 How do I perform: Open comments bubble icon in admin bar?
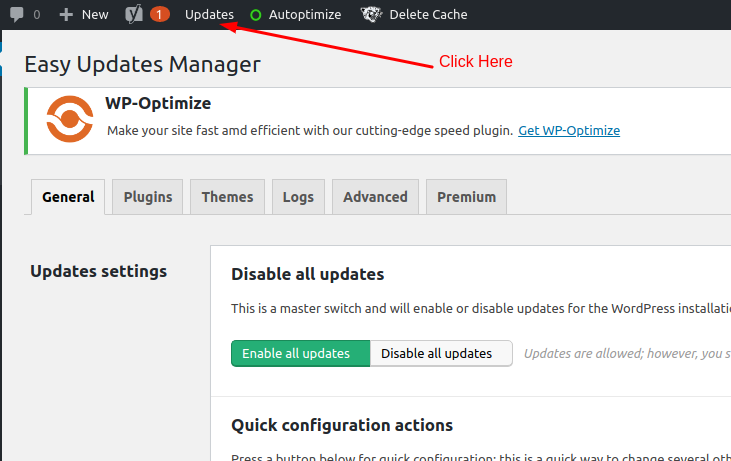coord(17,14)
